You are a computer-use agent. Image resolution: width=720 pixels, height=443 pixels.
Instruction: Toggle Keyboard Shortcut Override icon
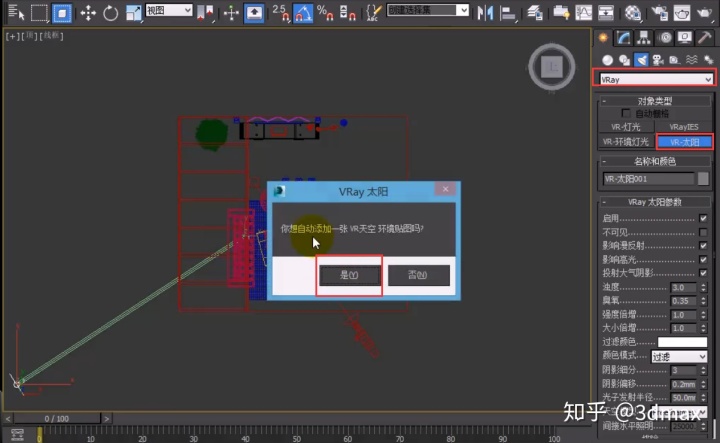pos(253,13)
